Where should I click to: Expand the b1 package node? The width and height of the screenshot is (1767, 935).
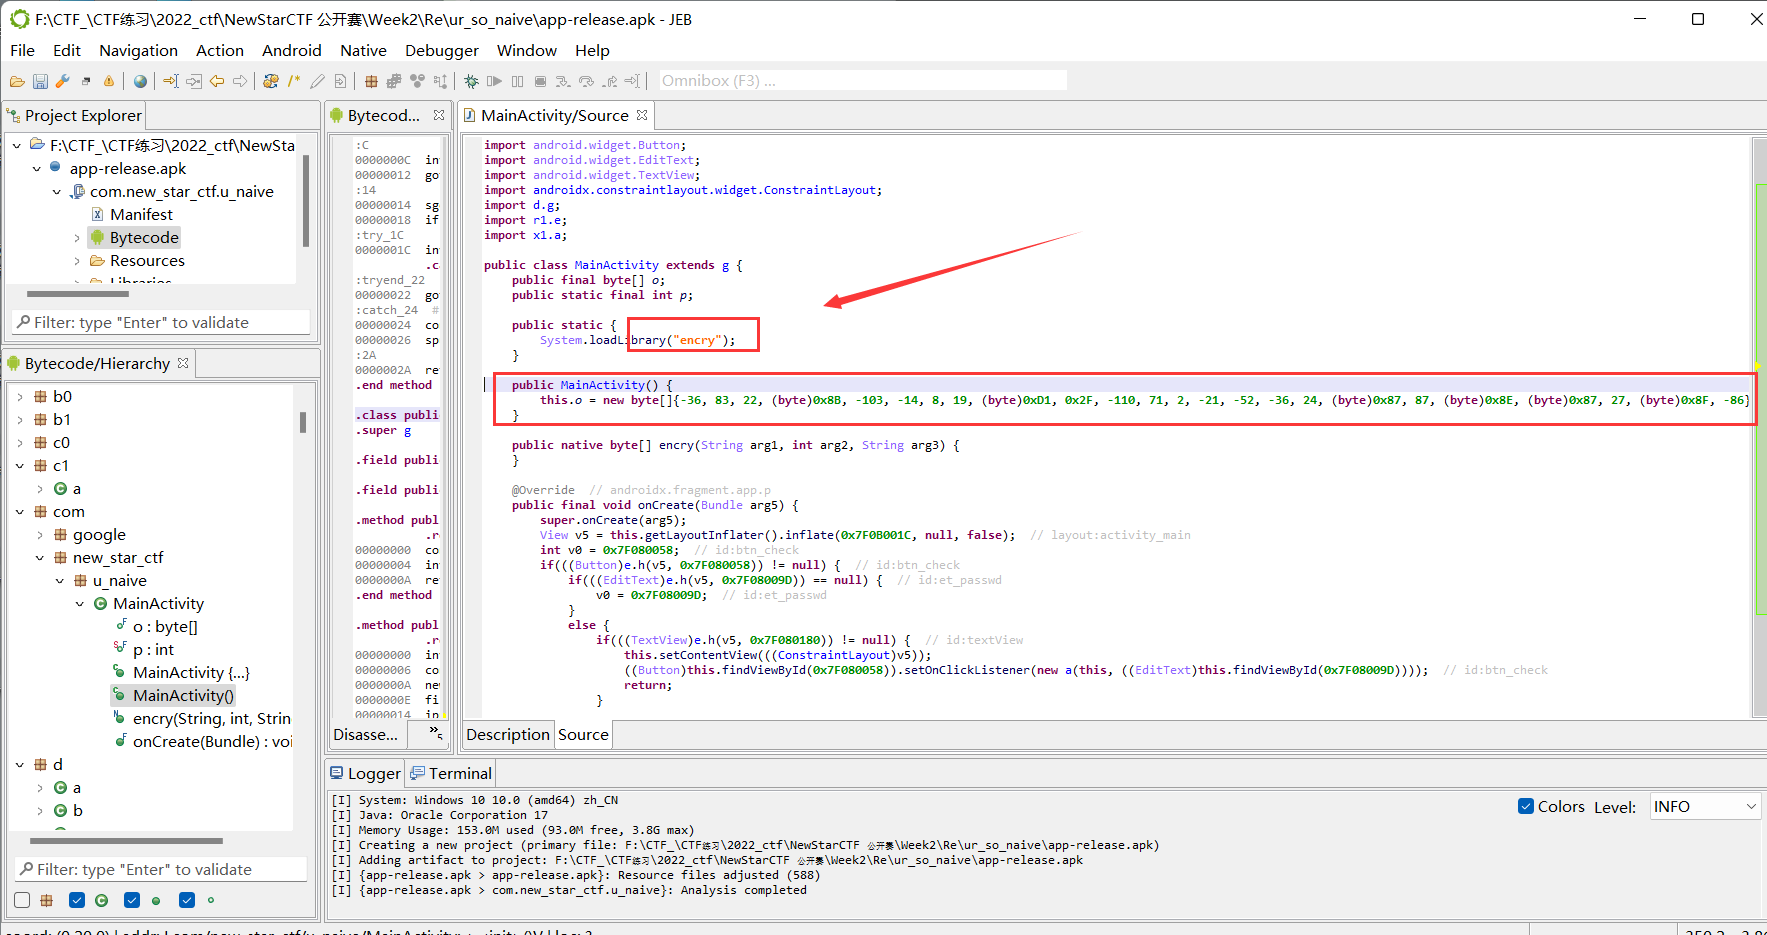pyautogui.click(x=20, y=419)
